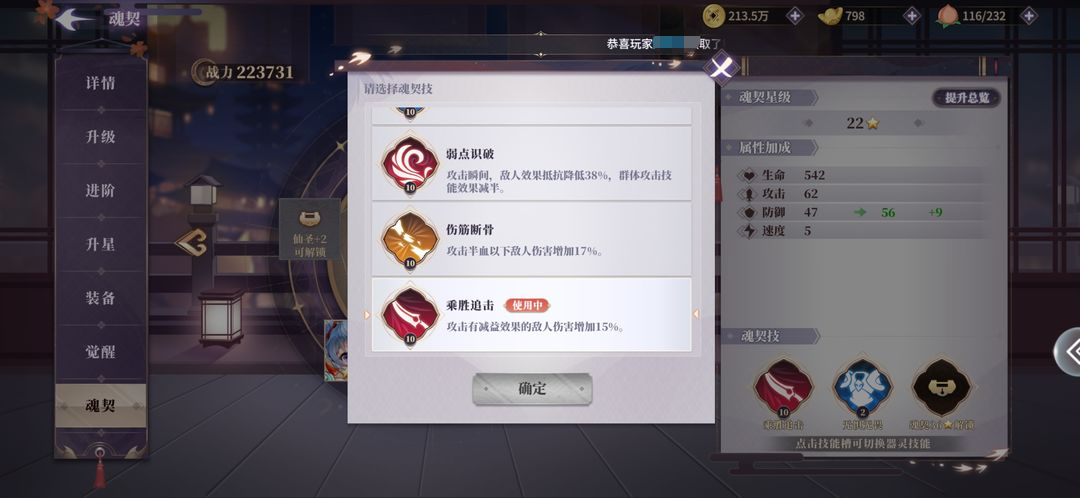Open the 觉醒 tab

point(101,352)
